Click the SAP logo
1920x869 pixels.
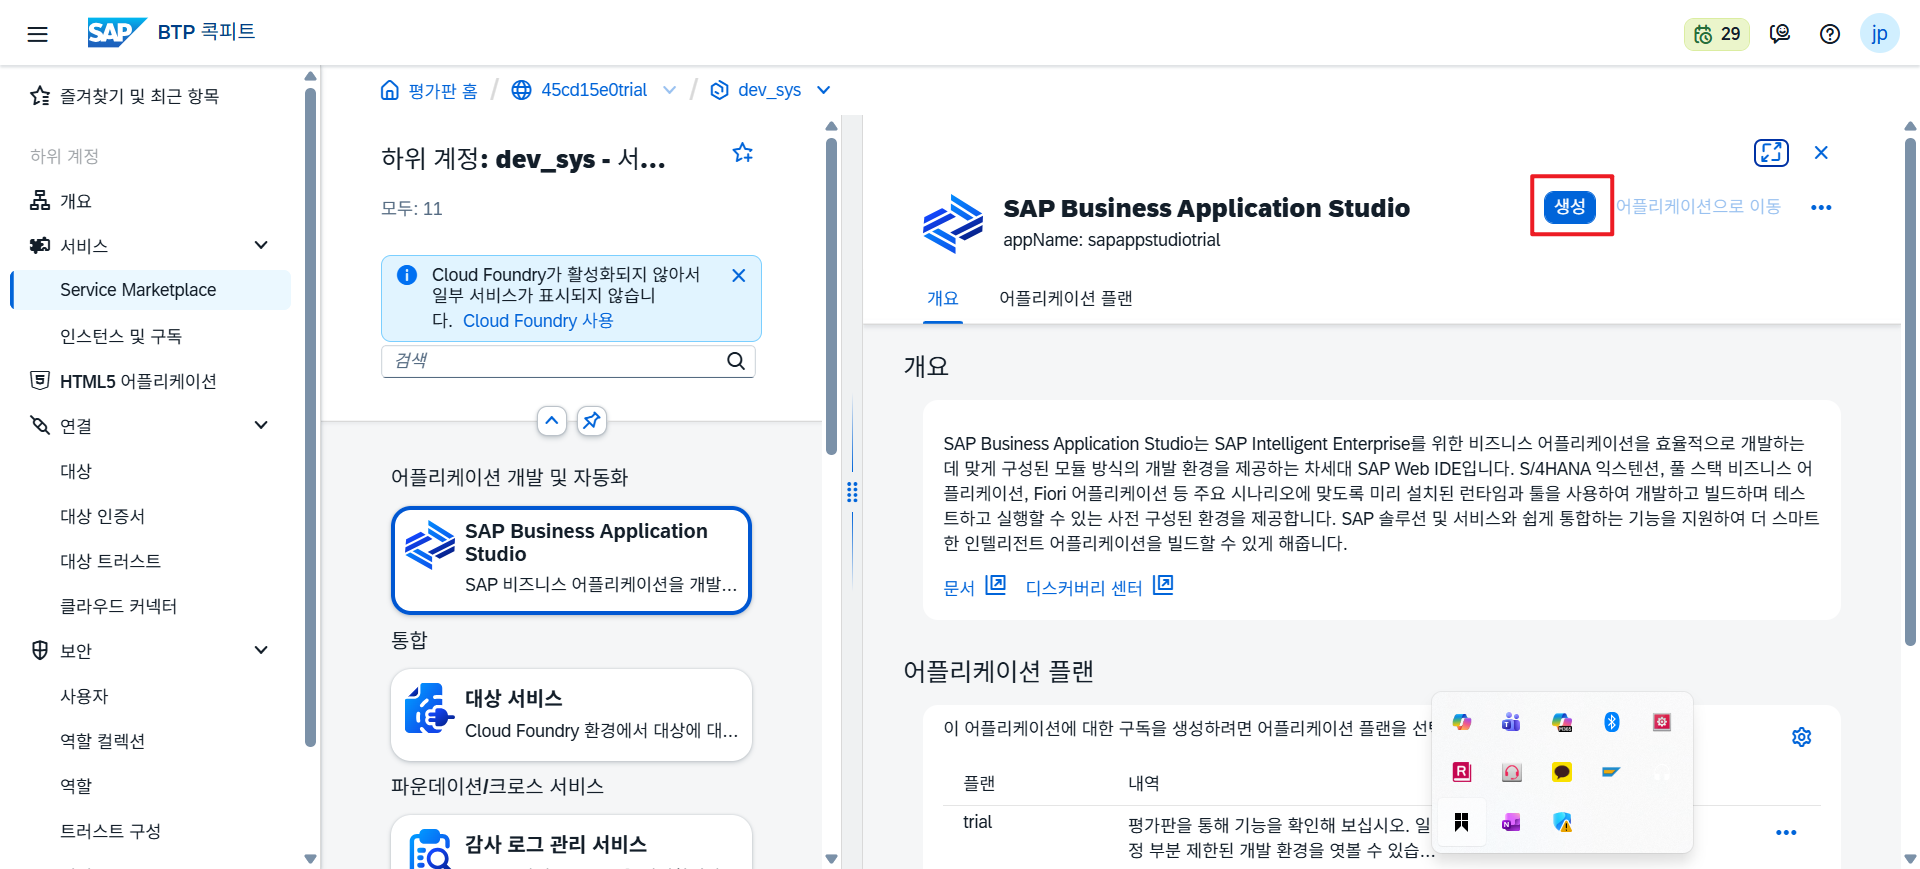(116, 32)
